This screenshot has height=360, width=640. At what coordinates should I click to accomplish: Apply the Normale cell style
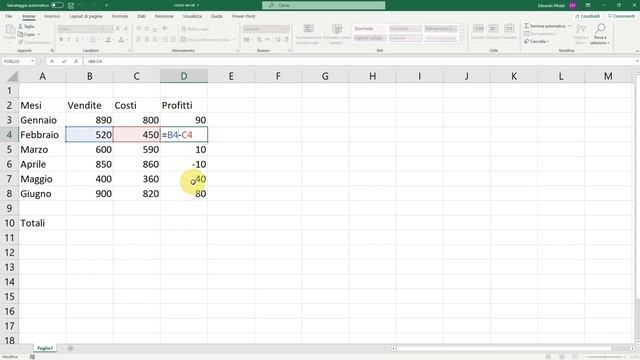coord(369,29)
